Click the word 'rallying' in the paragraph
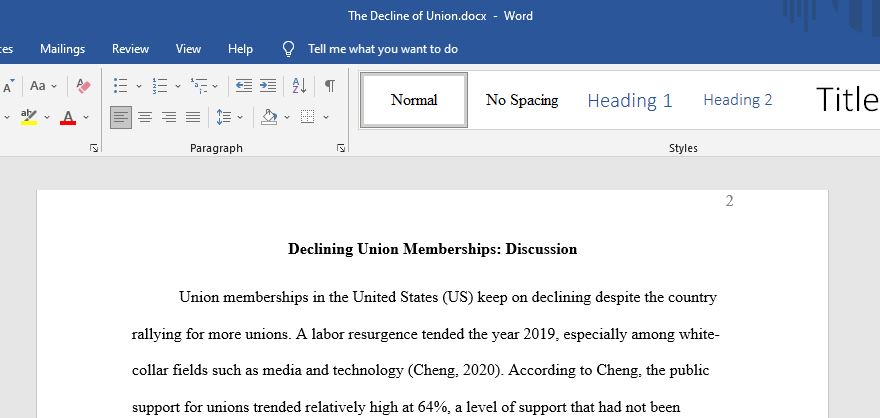880x418 pixels. [155, 335]
